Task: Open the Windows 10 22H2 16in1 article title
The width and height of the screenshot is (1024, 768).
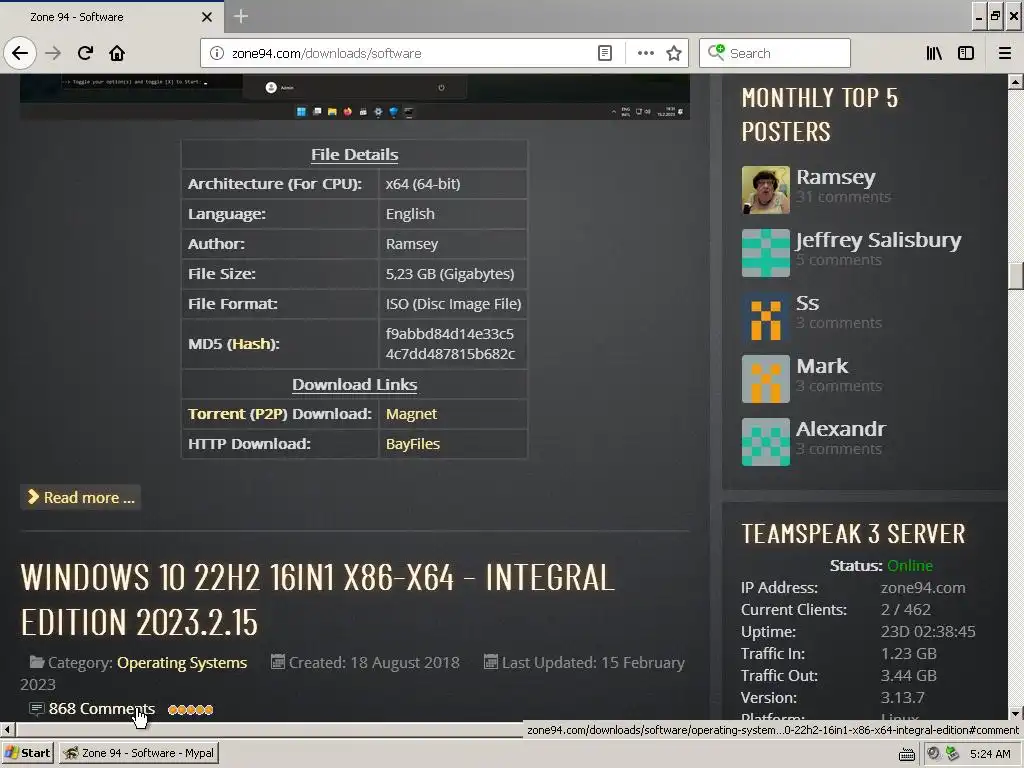Action: [317, 600]
